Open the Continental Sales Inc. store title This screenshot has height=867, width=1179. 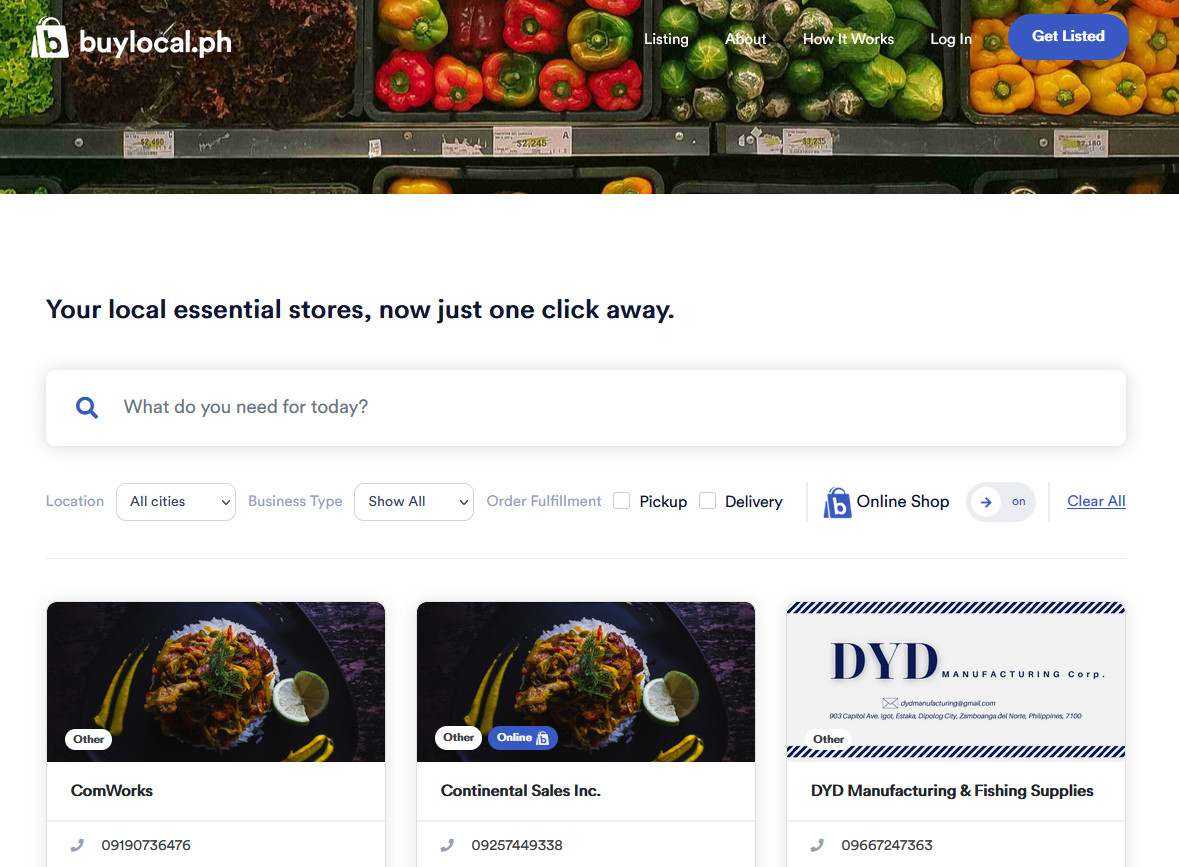click(x=520, y=791)
